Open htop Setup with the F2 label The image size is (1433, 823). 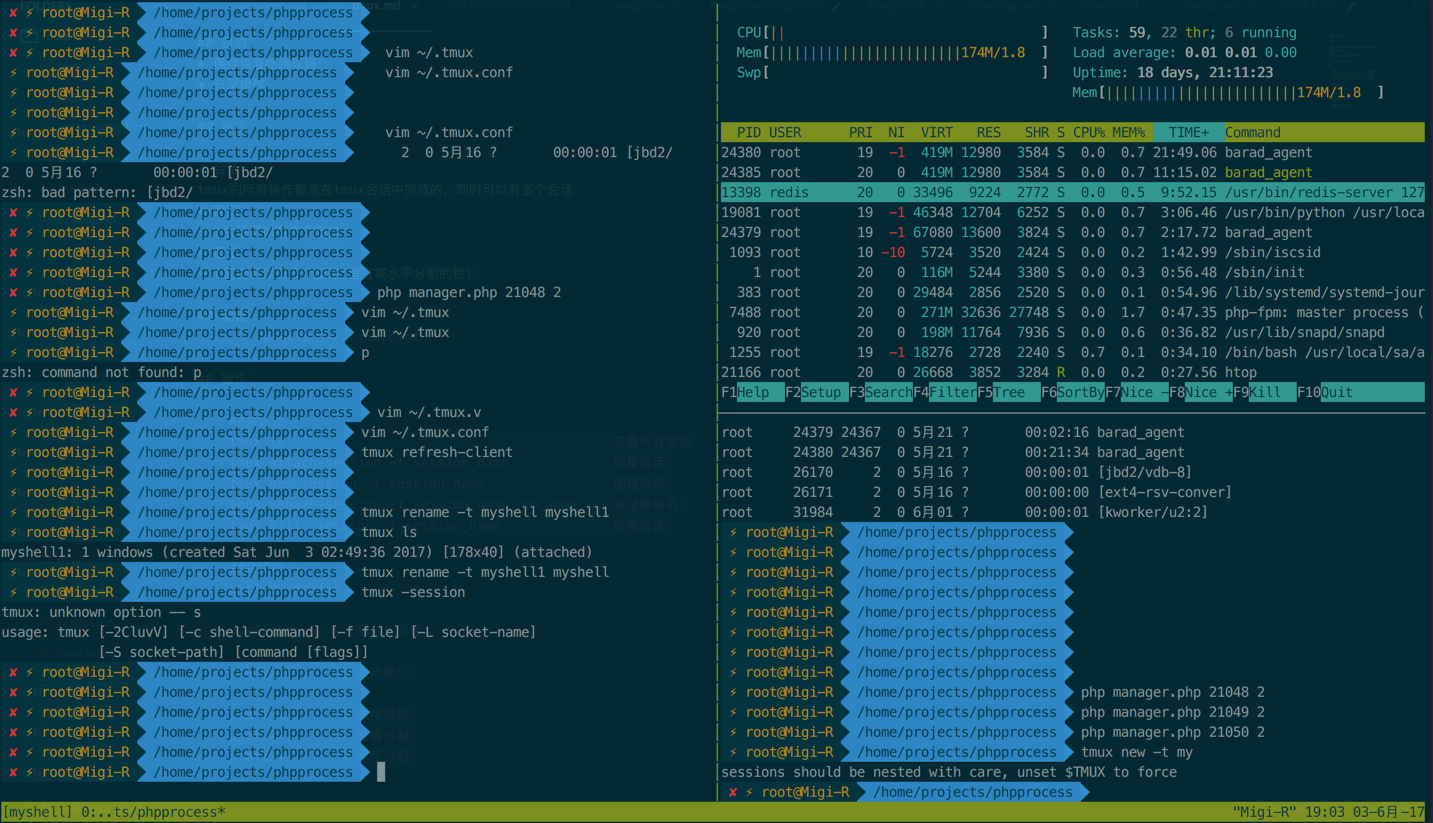click(817, 392)
